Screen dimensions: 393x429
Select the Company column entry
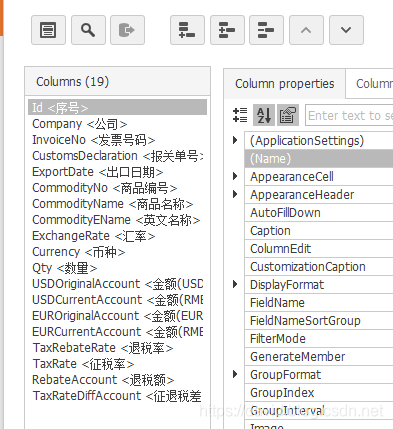pos(117,124)
